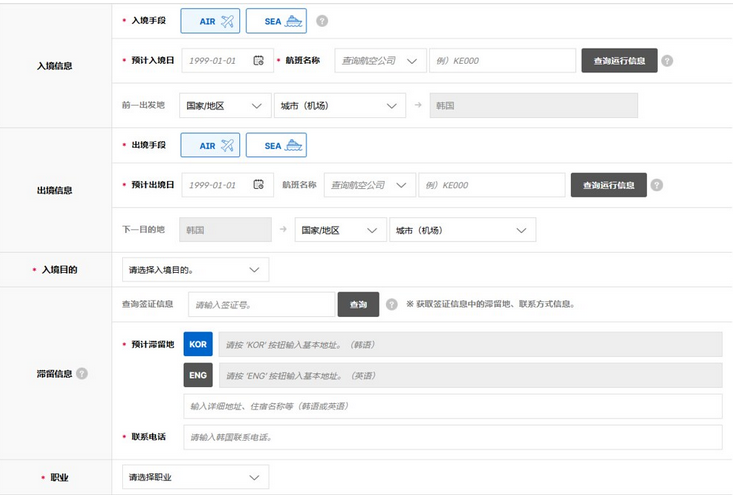Select SEA as the entry method
733x496 pixels.
click(276, 21)
